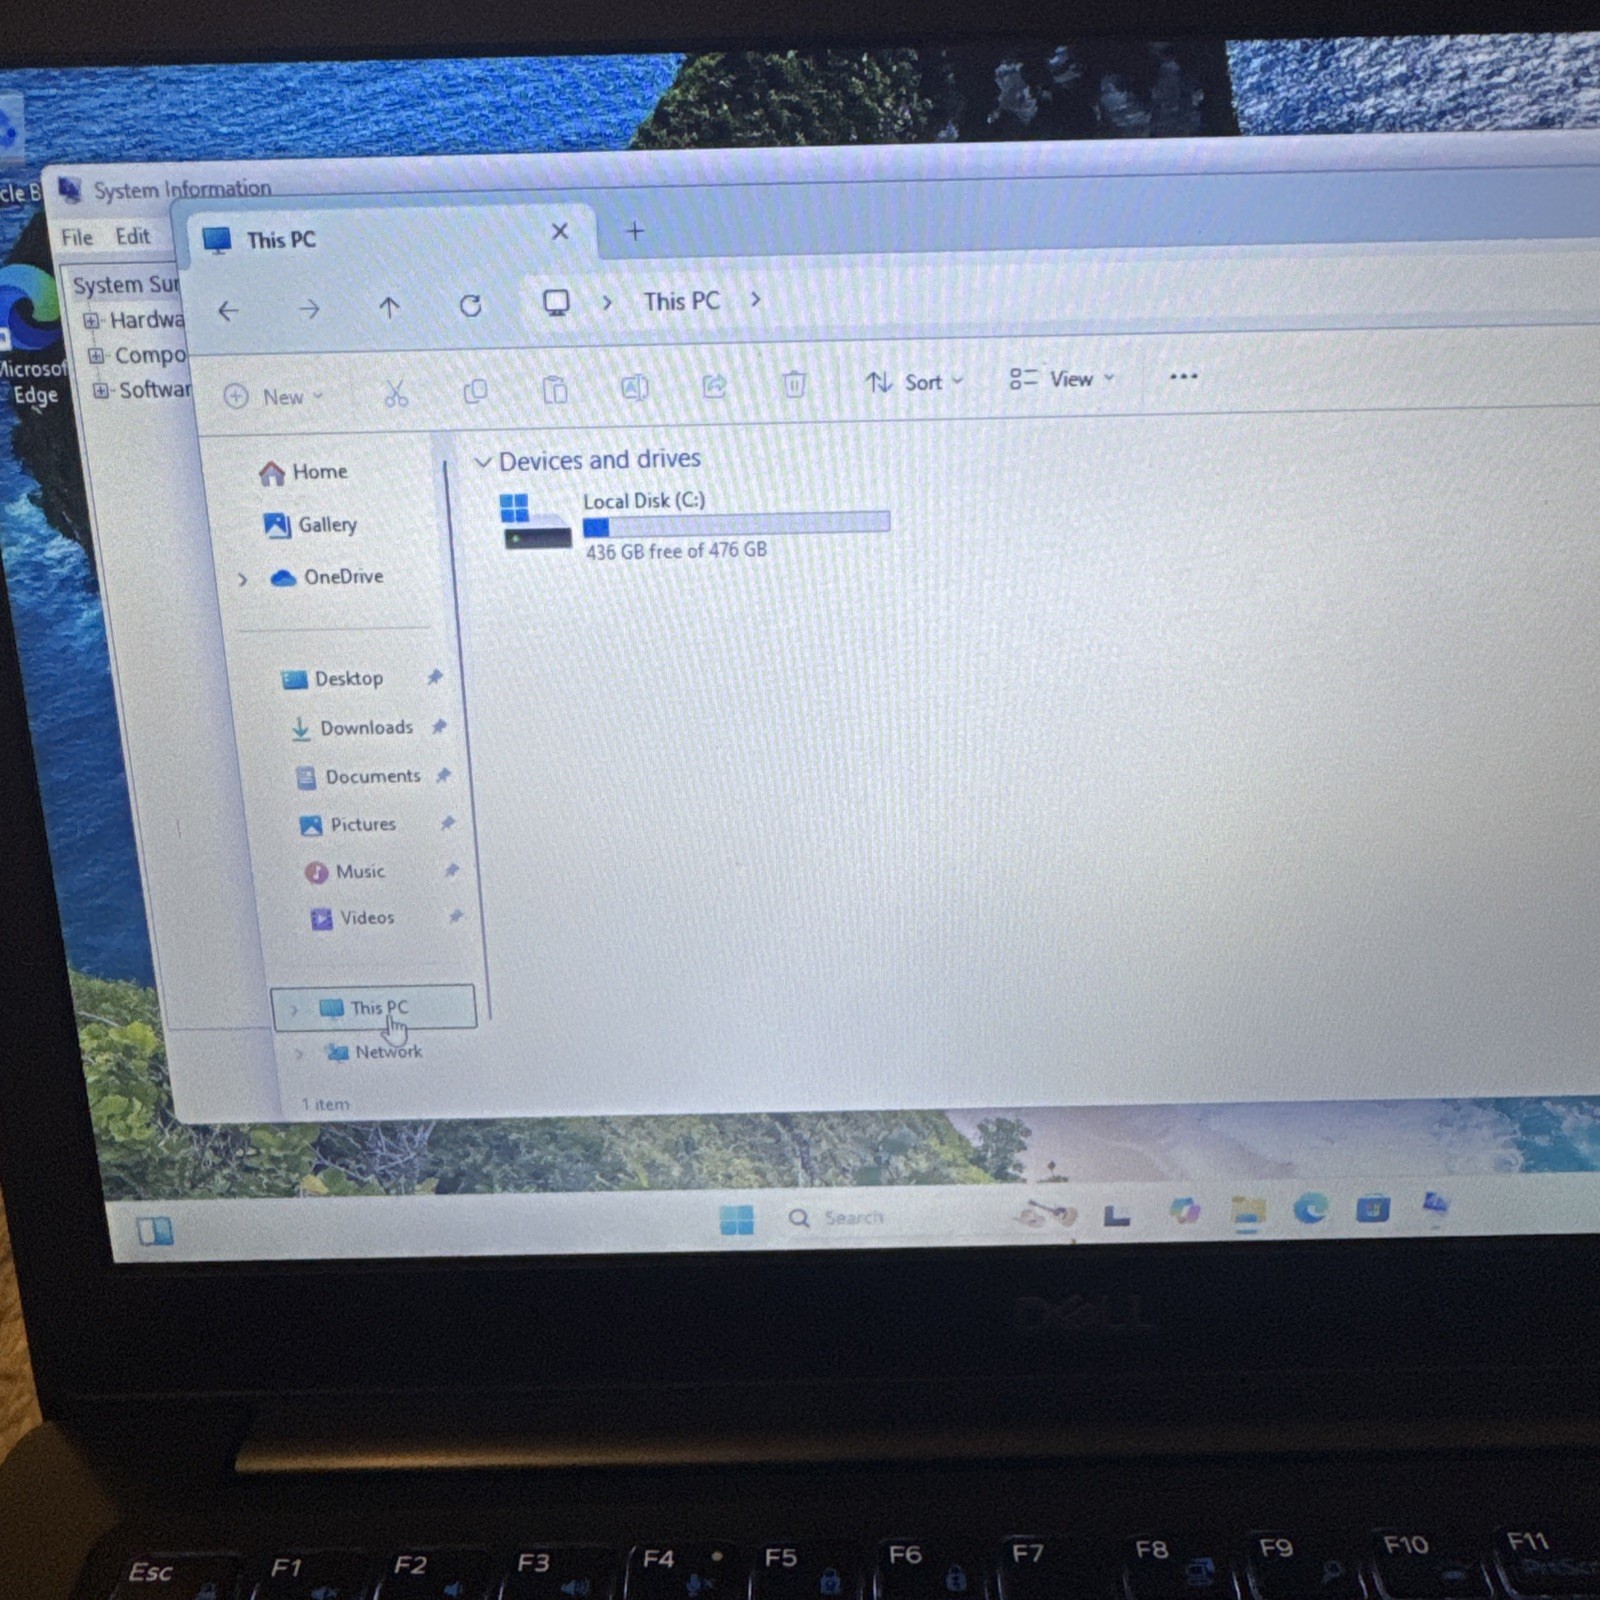The width and height of the screenshot is (1600, 1600).
Task: Expand the OneDrive tree node
Action: 242,579
